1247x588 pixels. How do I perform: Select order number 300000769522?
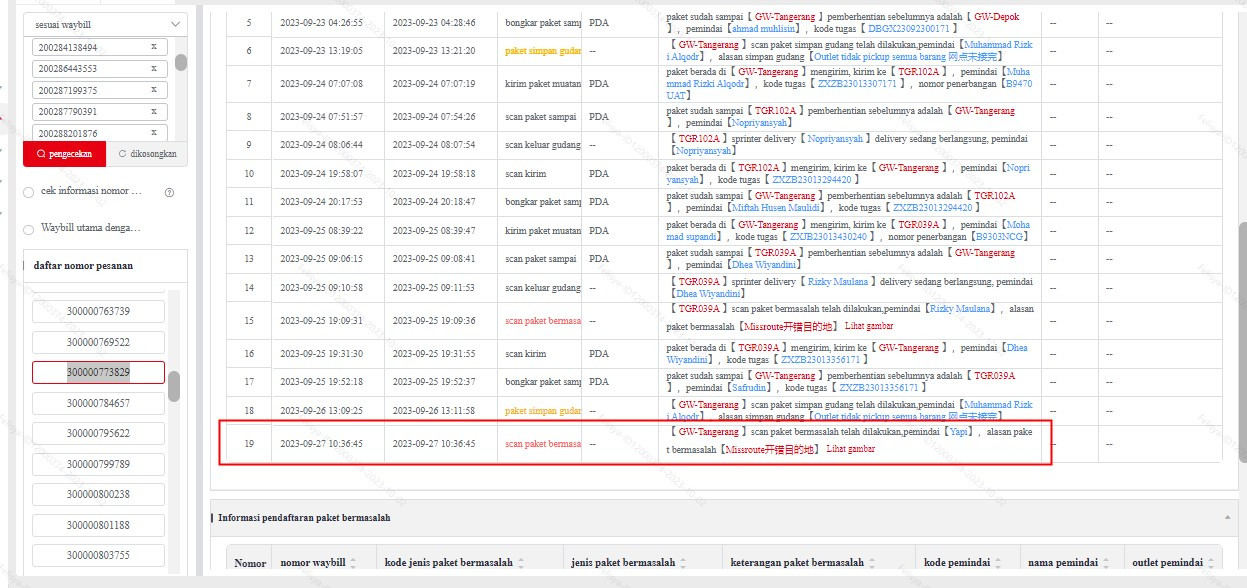pos(98,342)
